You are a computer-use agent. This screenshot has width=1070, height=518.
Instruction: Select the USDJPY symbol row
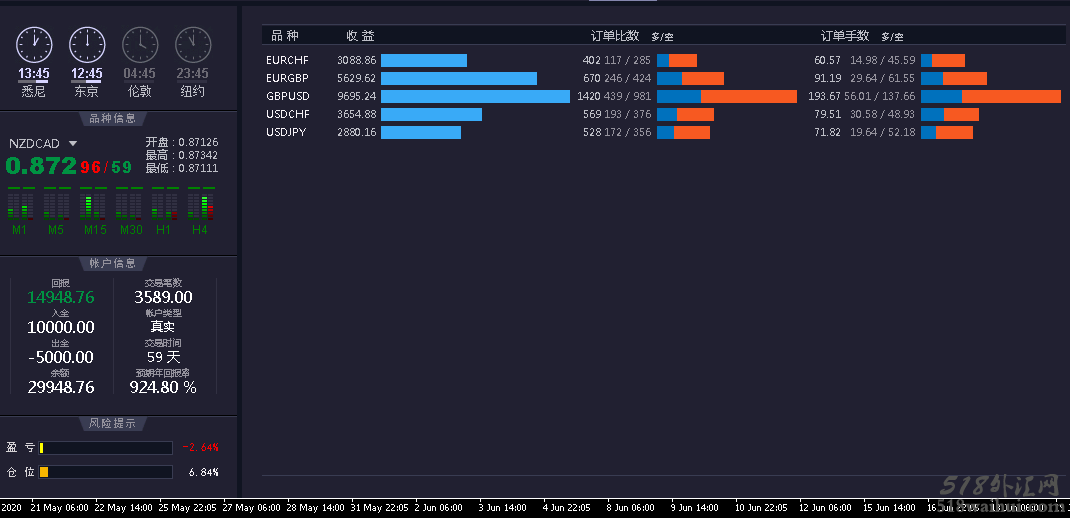tap(662, 132)
